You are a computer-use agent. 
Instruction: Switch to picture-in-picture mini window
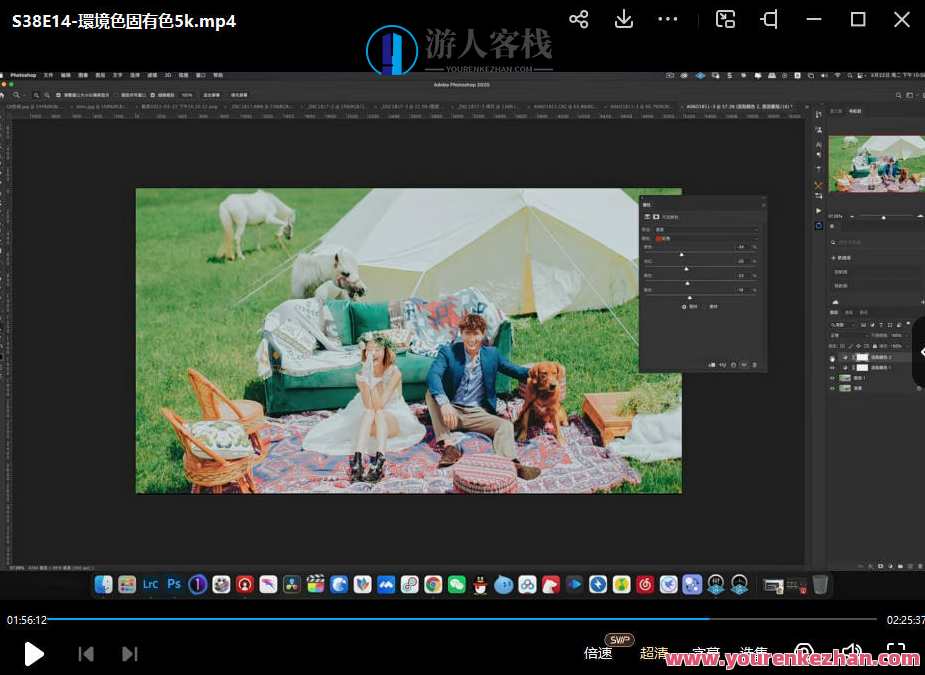(726, 19)
